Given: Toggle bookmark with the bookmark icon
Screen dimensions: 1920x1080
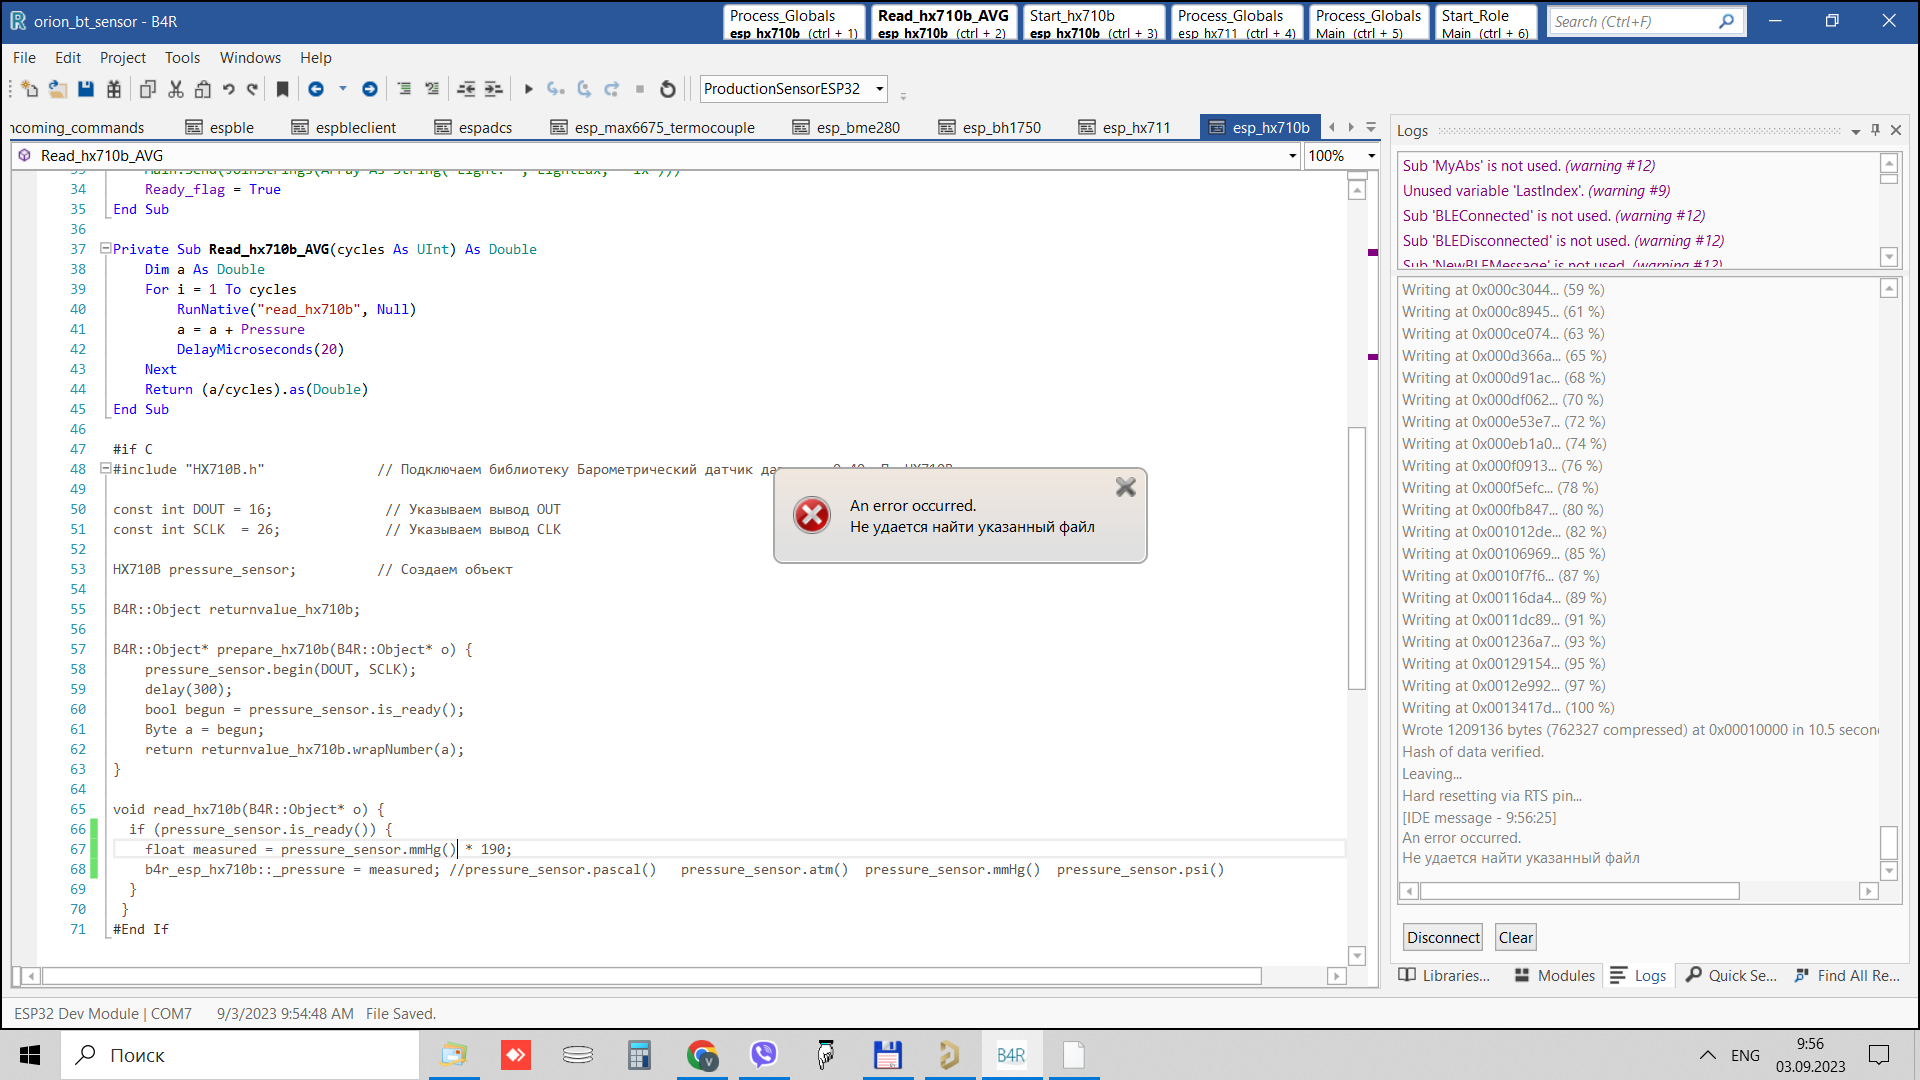Looking at the screenshot, I should 283,89.
